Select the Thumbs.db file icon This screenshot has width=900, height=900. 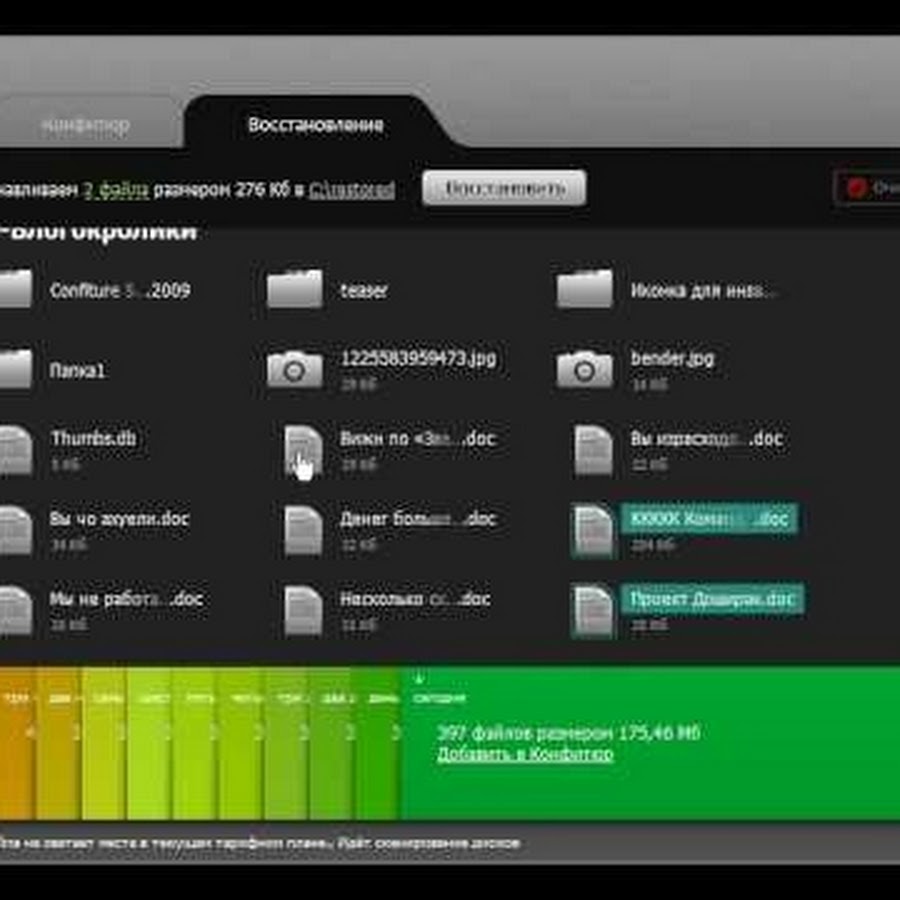pyautogui.click(x=15, y=449)
